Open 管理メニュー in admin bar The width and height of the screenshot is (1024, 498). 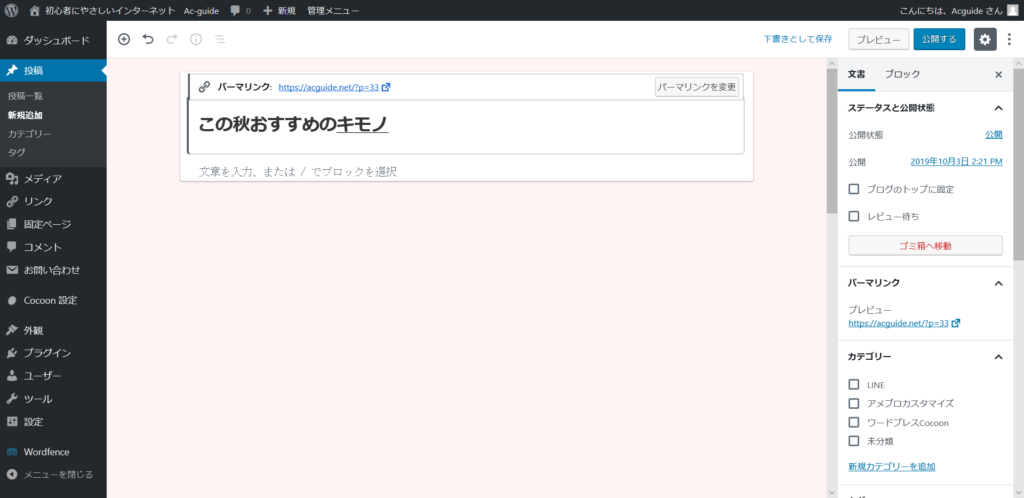coord(333,10)
